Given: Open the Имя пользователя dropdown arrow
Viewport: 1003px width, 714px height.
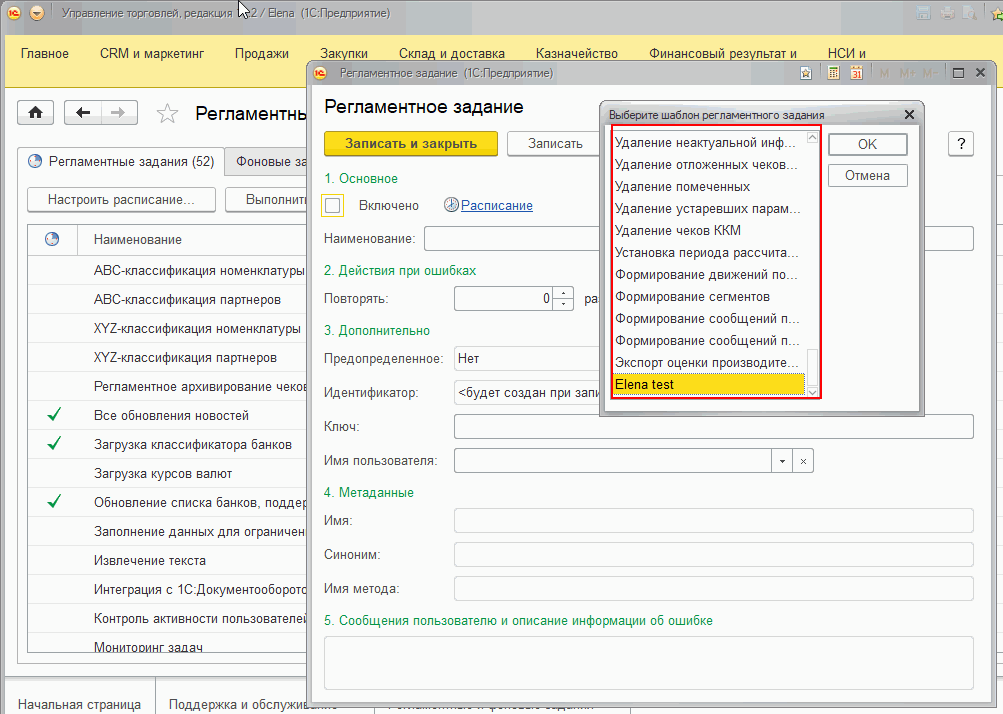Looking at the screenshot, I should (782, 461).
